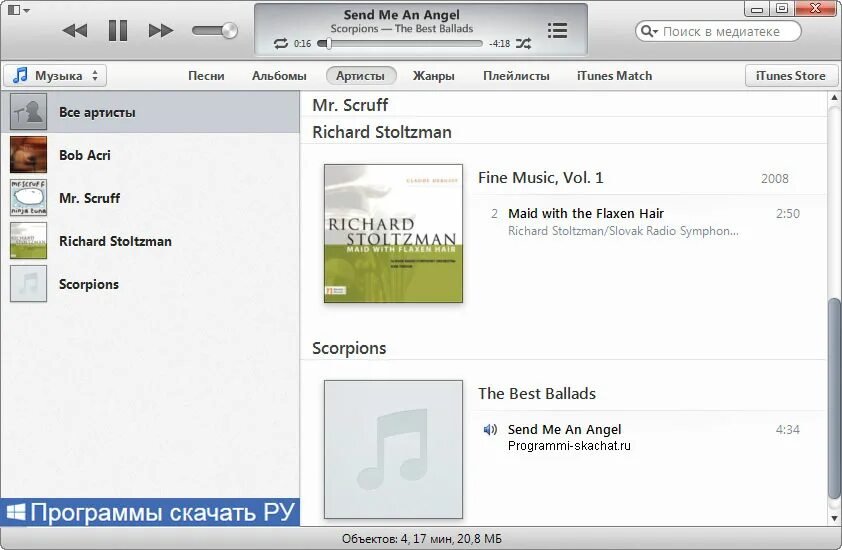Click the Fine Music, Vol. 1 title
842x550 pixels.
click(541, 177)
